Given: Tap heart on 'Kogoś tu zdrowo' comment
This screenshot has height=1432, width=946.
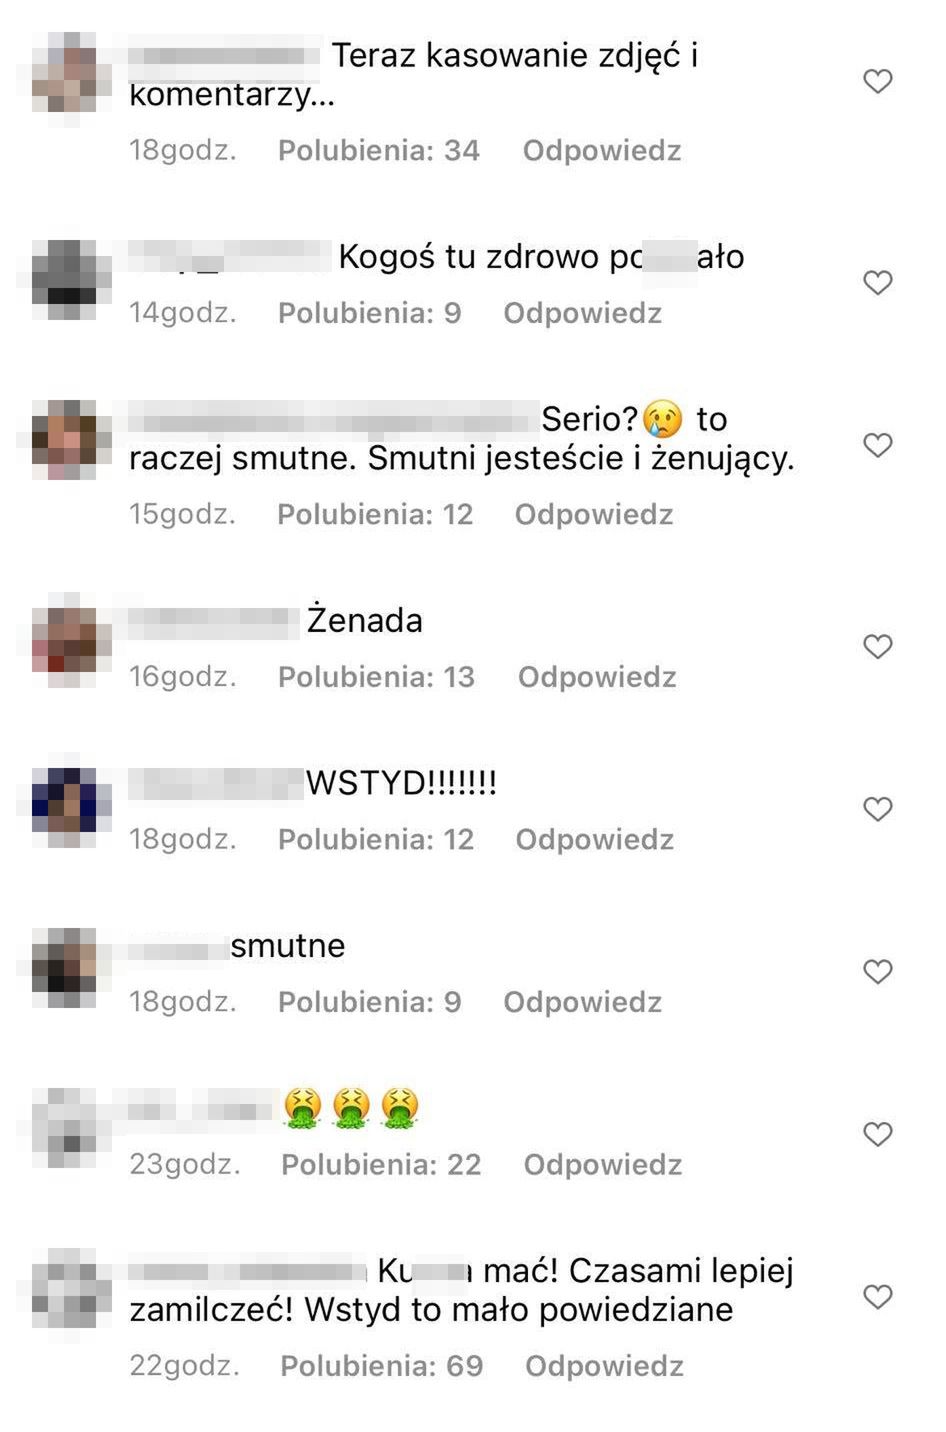Looking at the screenshot, I should (877, 283).
